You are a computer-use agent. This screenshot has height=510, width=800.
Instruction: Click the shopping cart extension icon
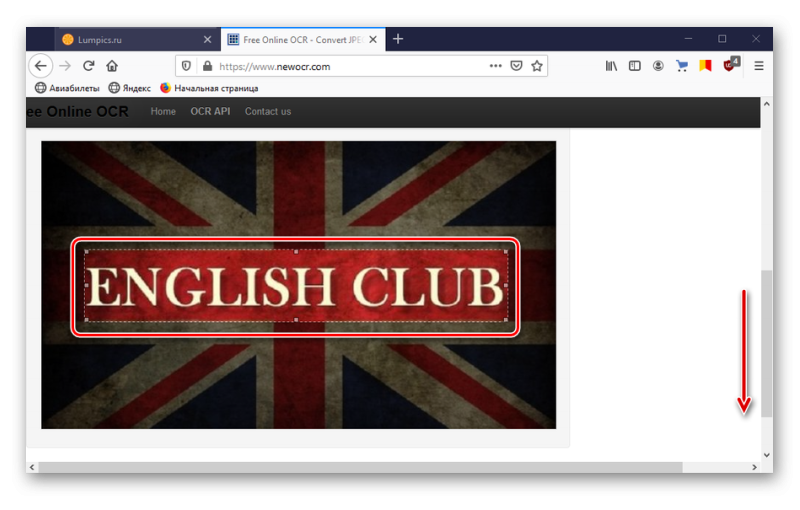(x=682, y=66)
